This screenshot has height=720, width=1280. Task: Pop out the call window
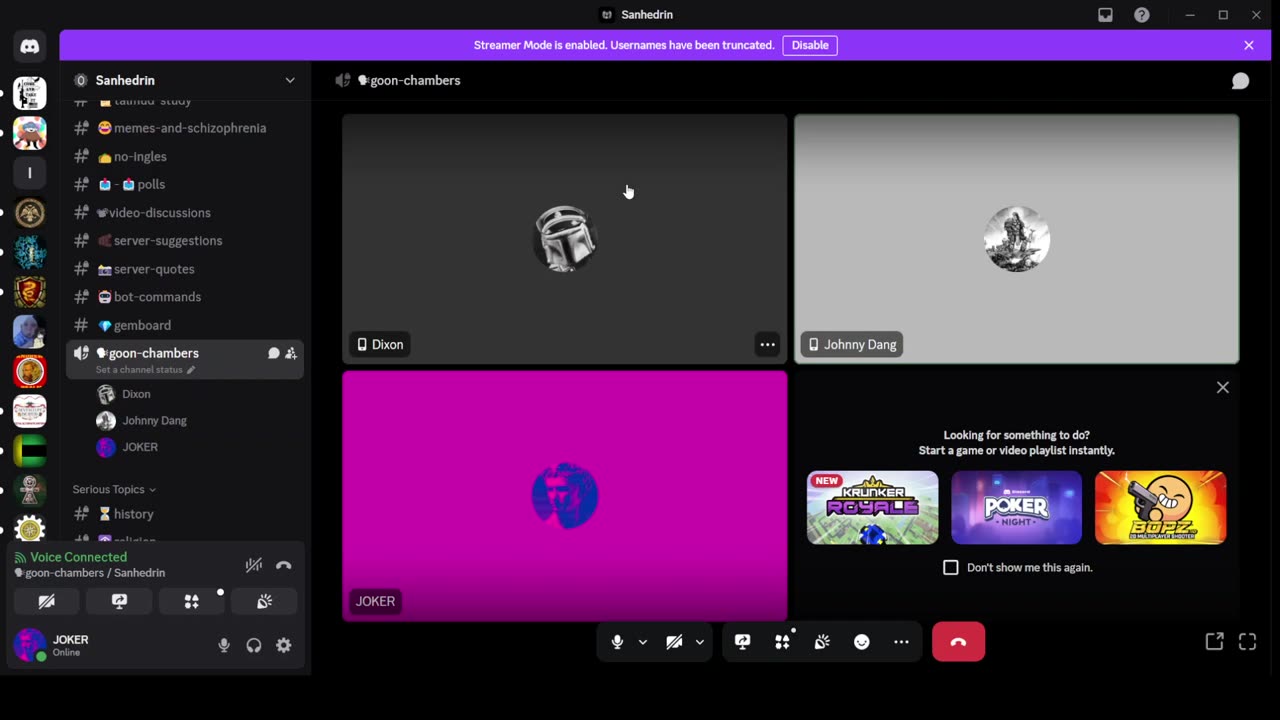1214,642
